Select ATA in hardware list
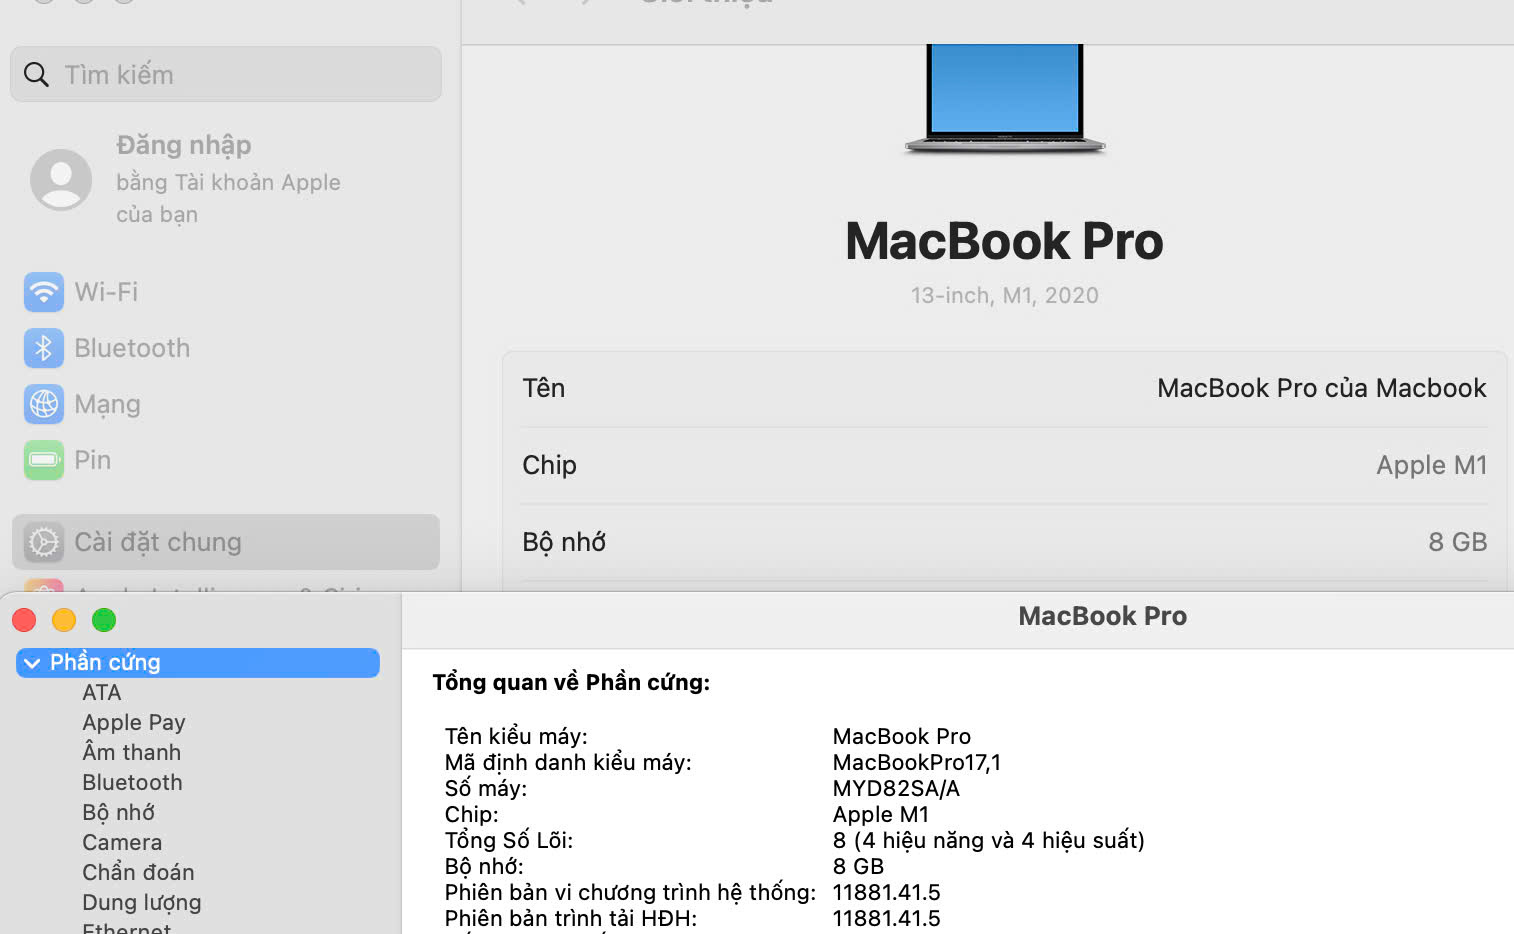This screenshot has height=934, width=1514. 102,692
